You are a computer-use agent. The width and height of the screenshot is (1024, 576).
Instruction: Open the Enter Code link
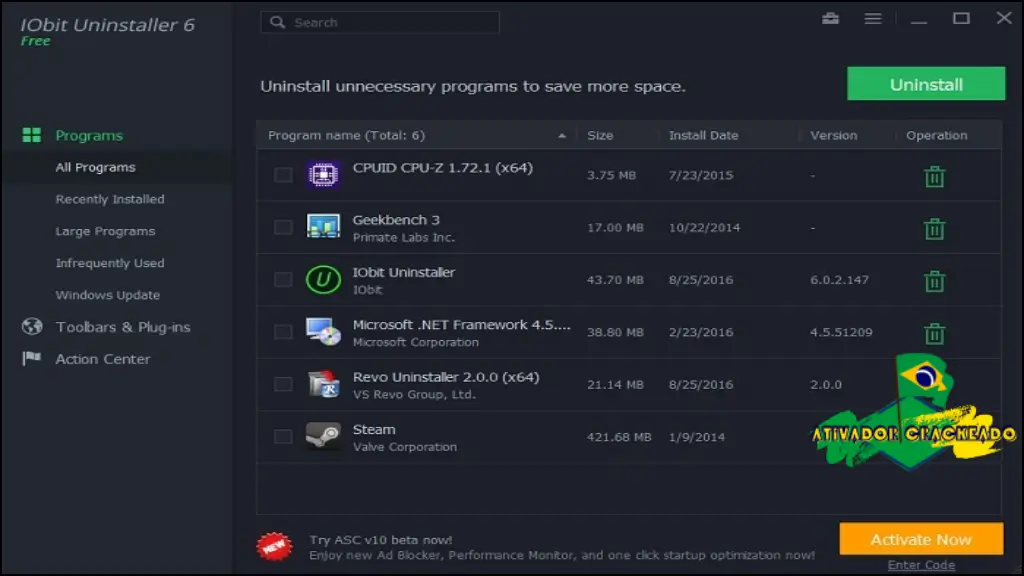click(921, 565)
